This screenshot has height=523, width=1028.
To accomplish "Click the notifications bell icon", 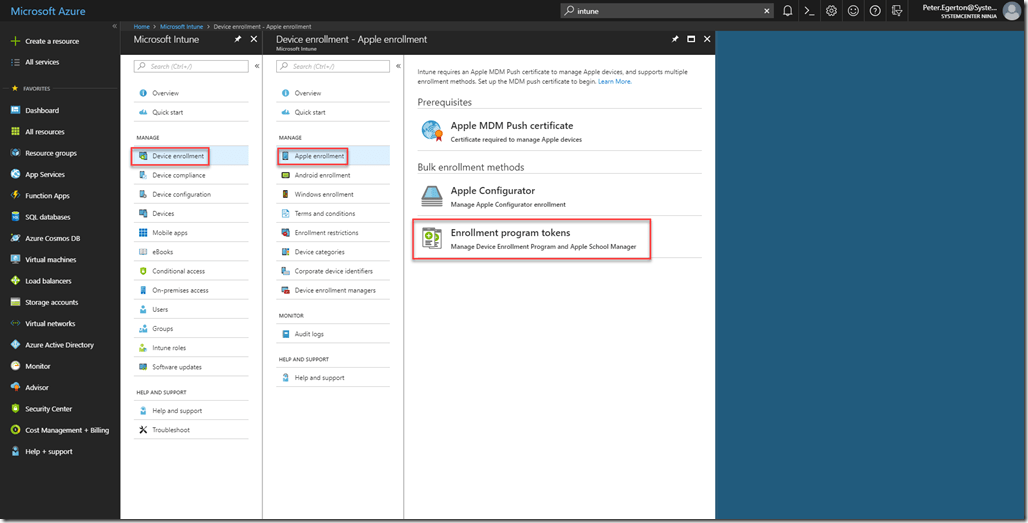I will click(x=788, y=11).
